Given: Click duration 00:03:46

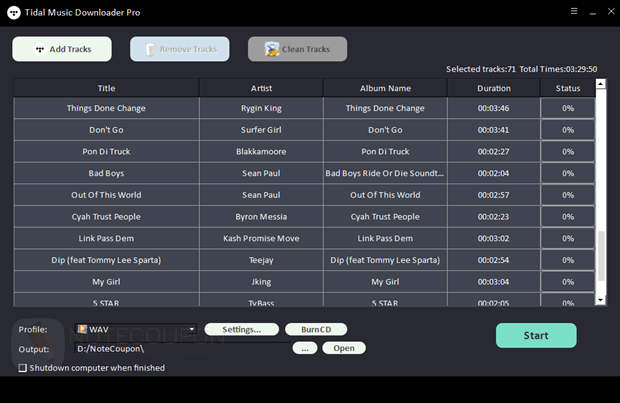Looking at the screenshot, I should pyautogui.click(x=493, y=108).
